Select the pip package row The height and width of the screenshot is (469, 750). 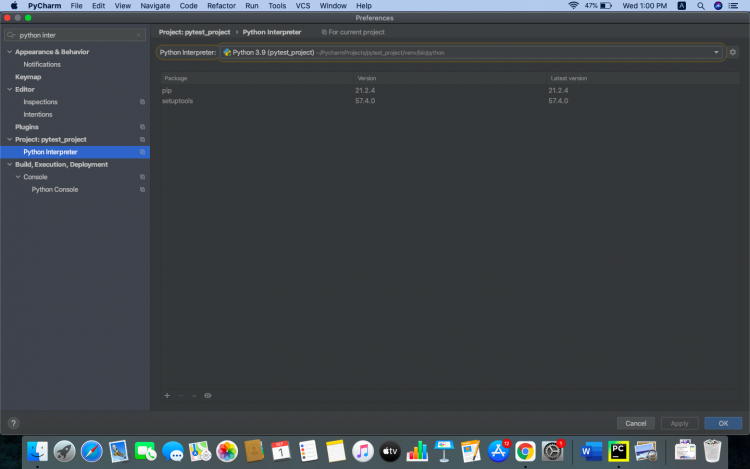click(450, 90)
